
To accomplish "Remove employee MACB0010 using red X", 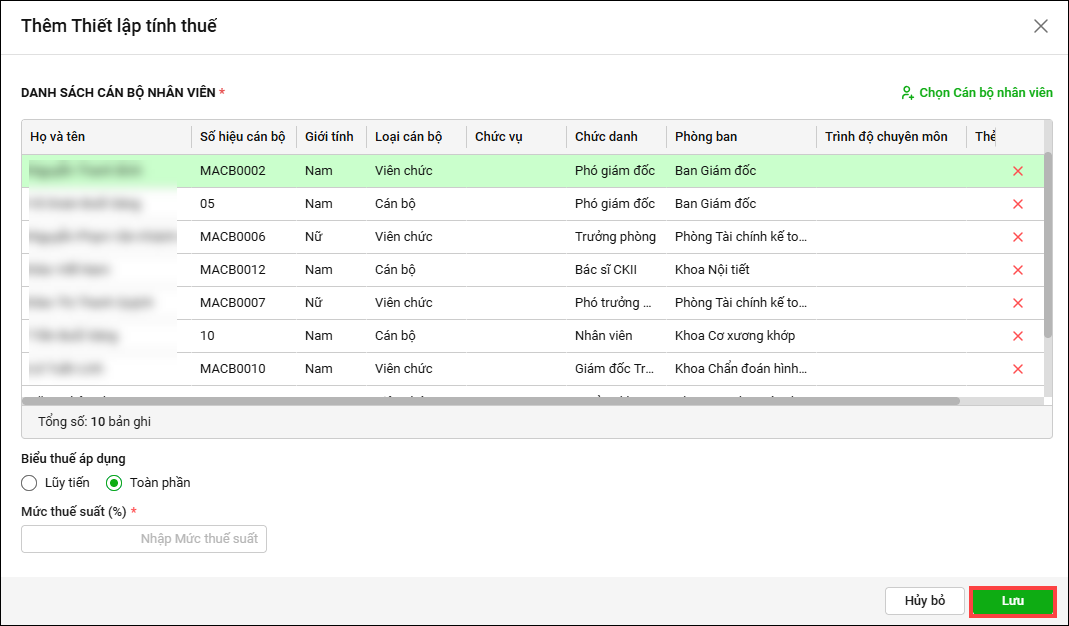I will tap(1018, 369).
